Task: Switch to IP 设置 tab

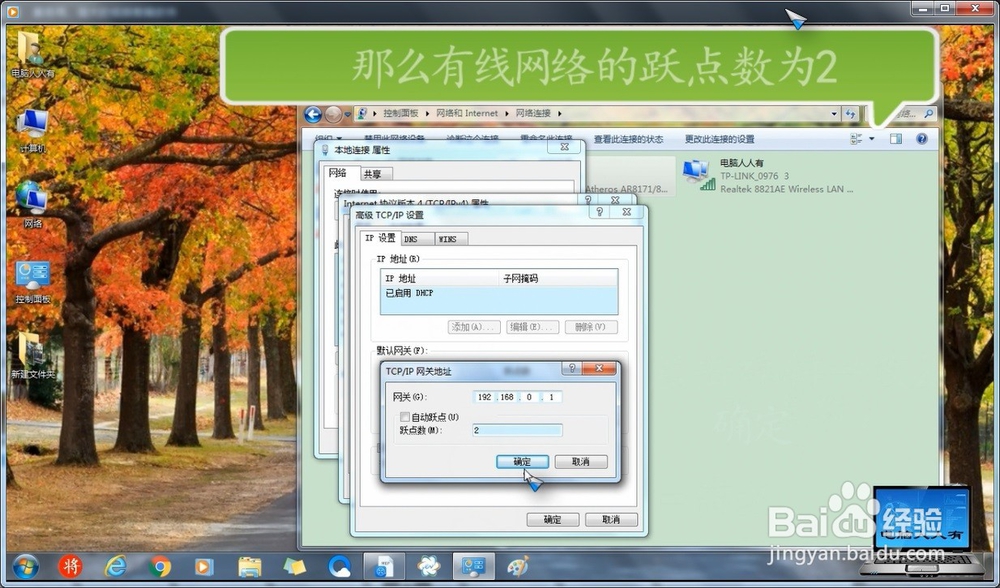Action: 380,238
